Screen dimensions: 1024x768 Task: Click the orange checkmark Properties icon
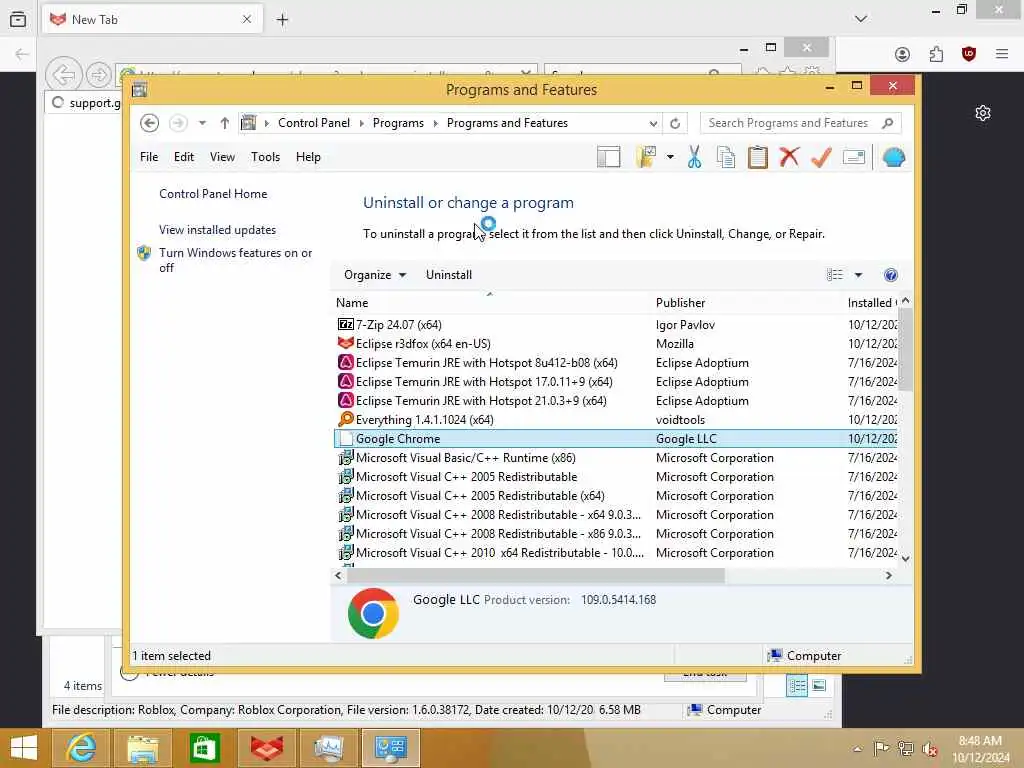click(x=821, y=157)
